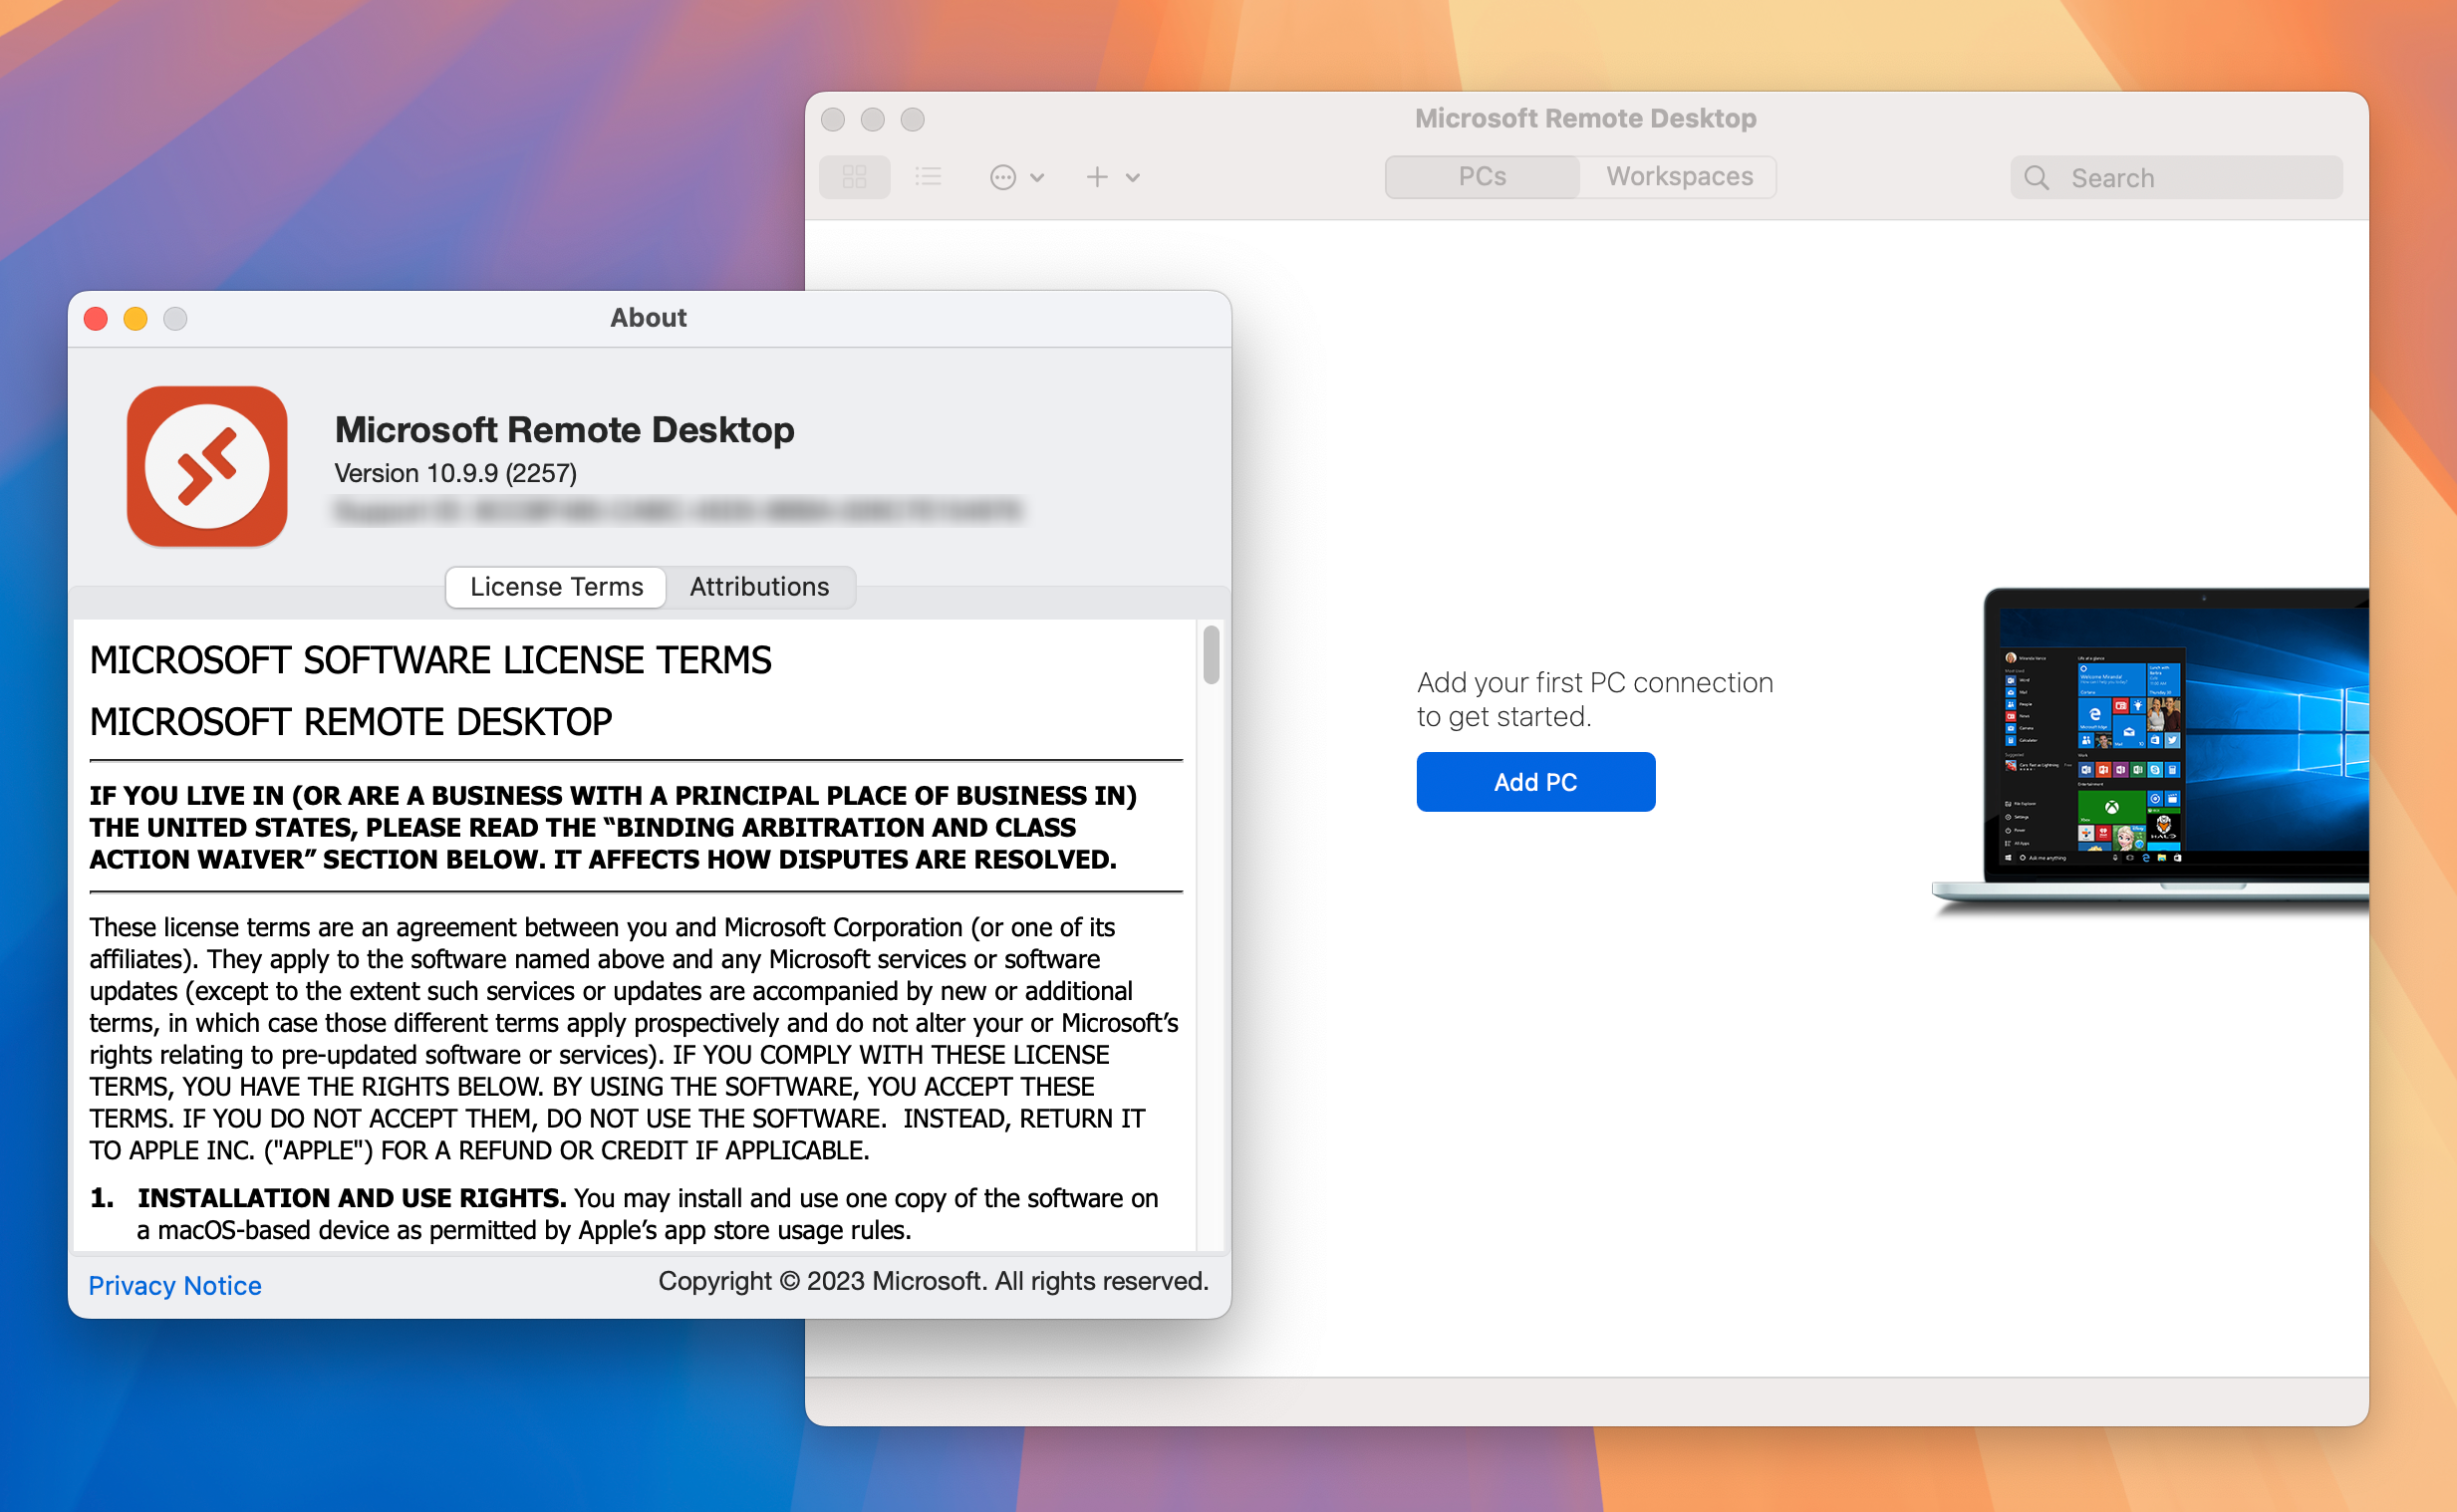Image resolution: width=2457 pixels, height=1512 pixels.
Task: Switch to the License Terms tab
Action: [555, 584]
